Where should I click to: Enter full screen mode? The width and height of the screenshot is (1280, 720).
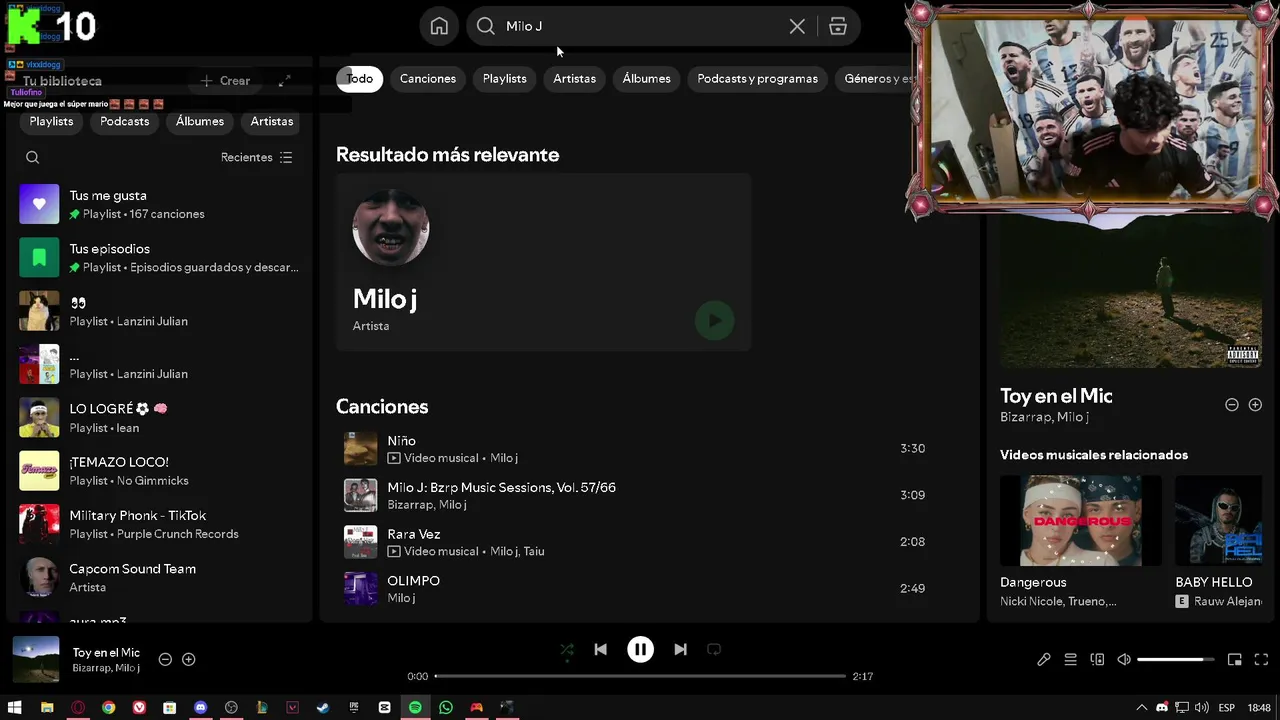1261,660
